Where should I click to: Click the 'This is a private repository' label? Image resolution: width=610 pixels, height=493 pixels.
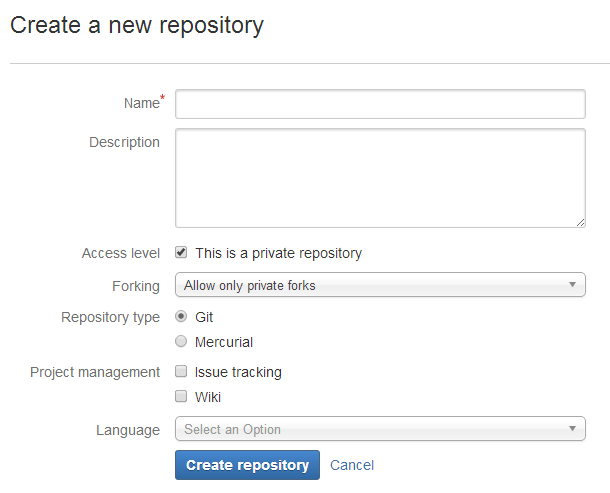tap(278, 253)
